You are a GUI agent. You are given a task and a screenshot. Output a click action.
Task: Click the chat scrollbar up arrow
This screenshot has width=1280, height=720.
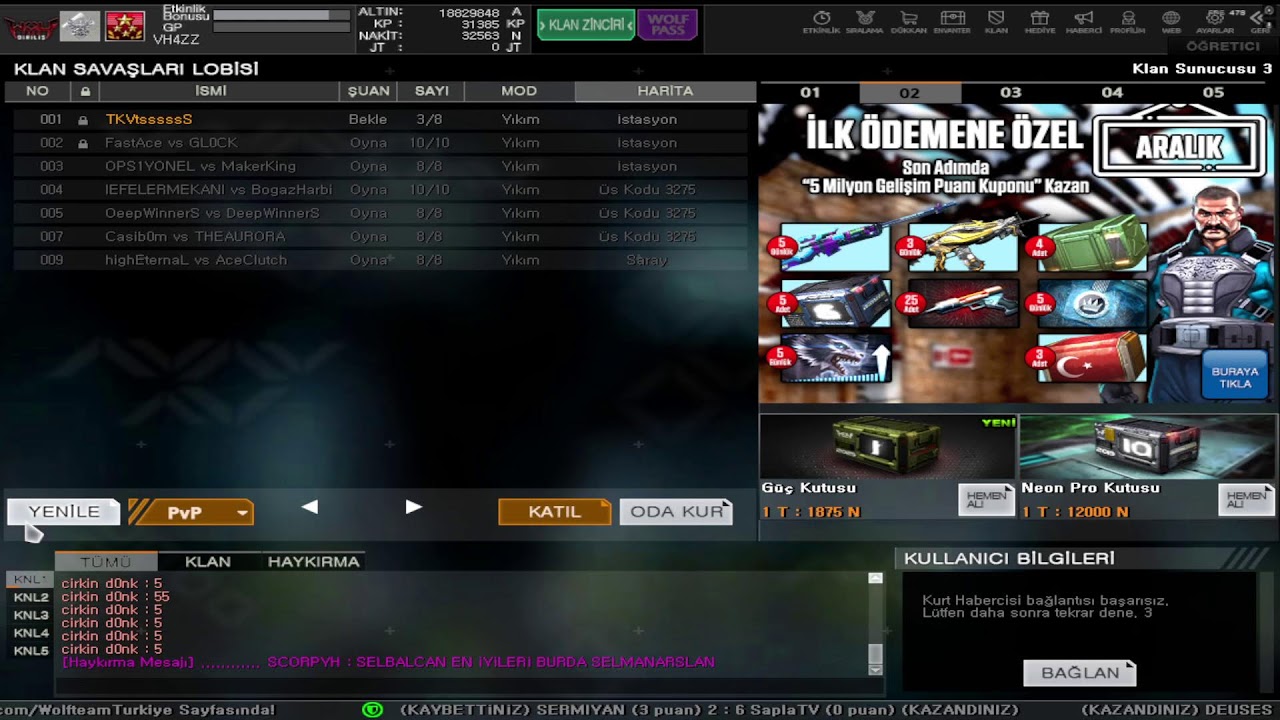[875, 578]
